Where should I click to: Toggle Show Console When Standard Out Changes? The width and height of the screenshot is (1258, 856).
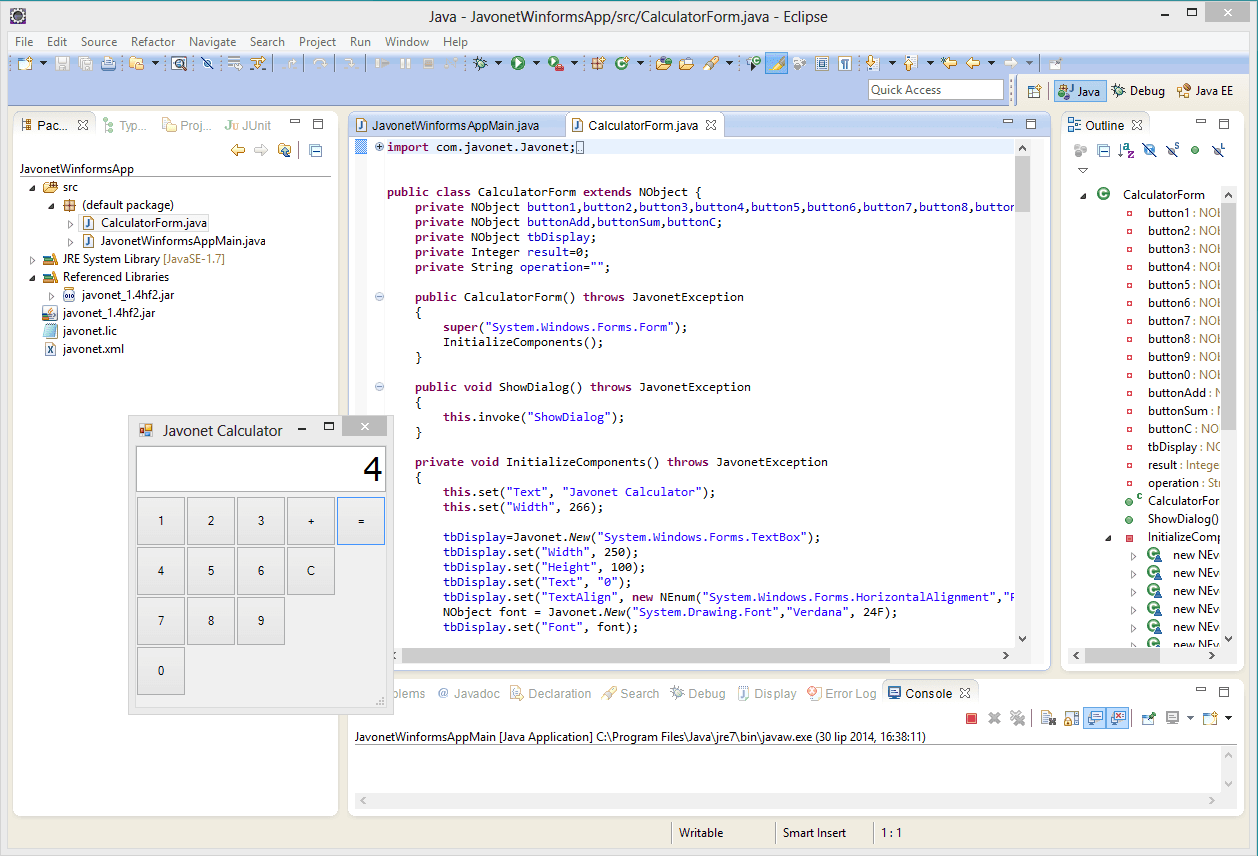click(1095, 718)
